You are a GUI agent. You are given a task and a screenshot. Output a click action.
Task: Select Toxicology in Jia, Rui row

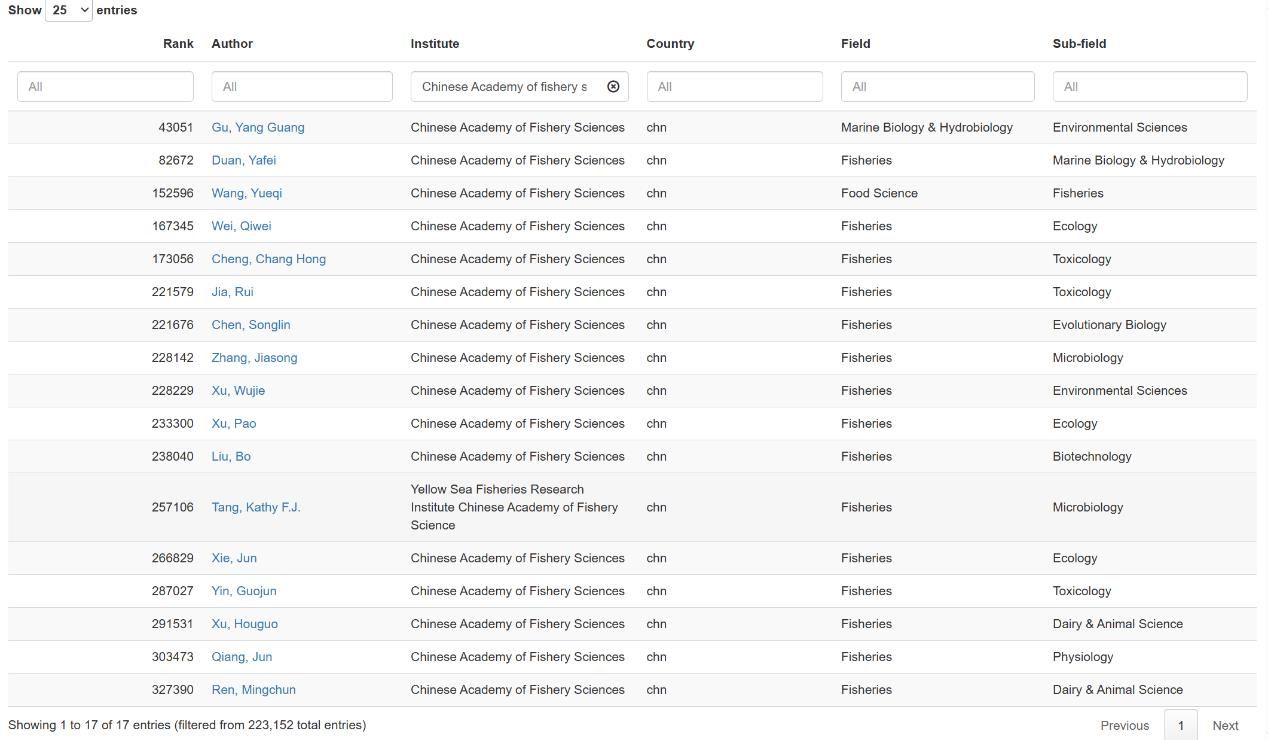1082,292
